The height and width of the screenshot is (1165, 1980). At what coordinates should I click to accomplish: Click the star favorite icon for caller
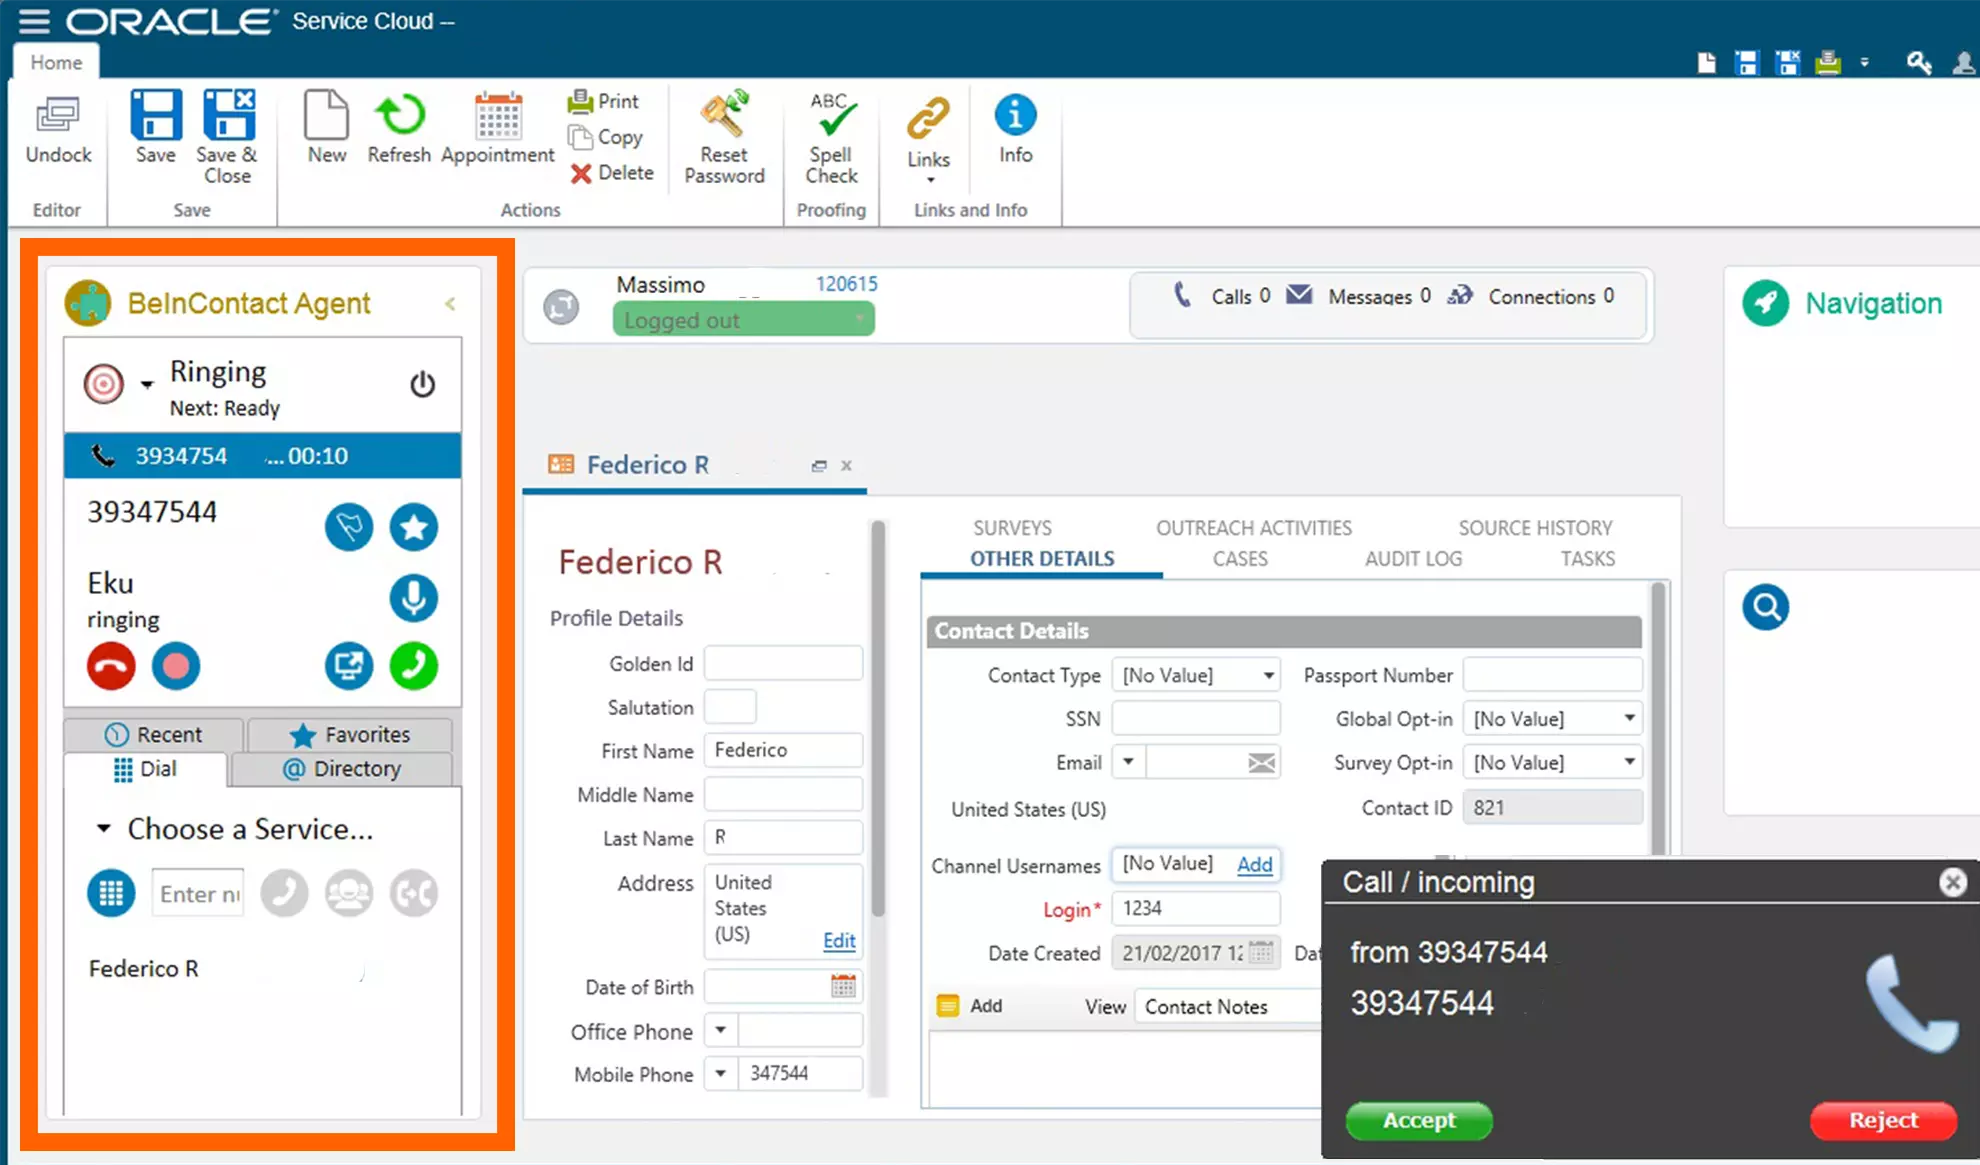(x=413, y=527)
